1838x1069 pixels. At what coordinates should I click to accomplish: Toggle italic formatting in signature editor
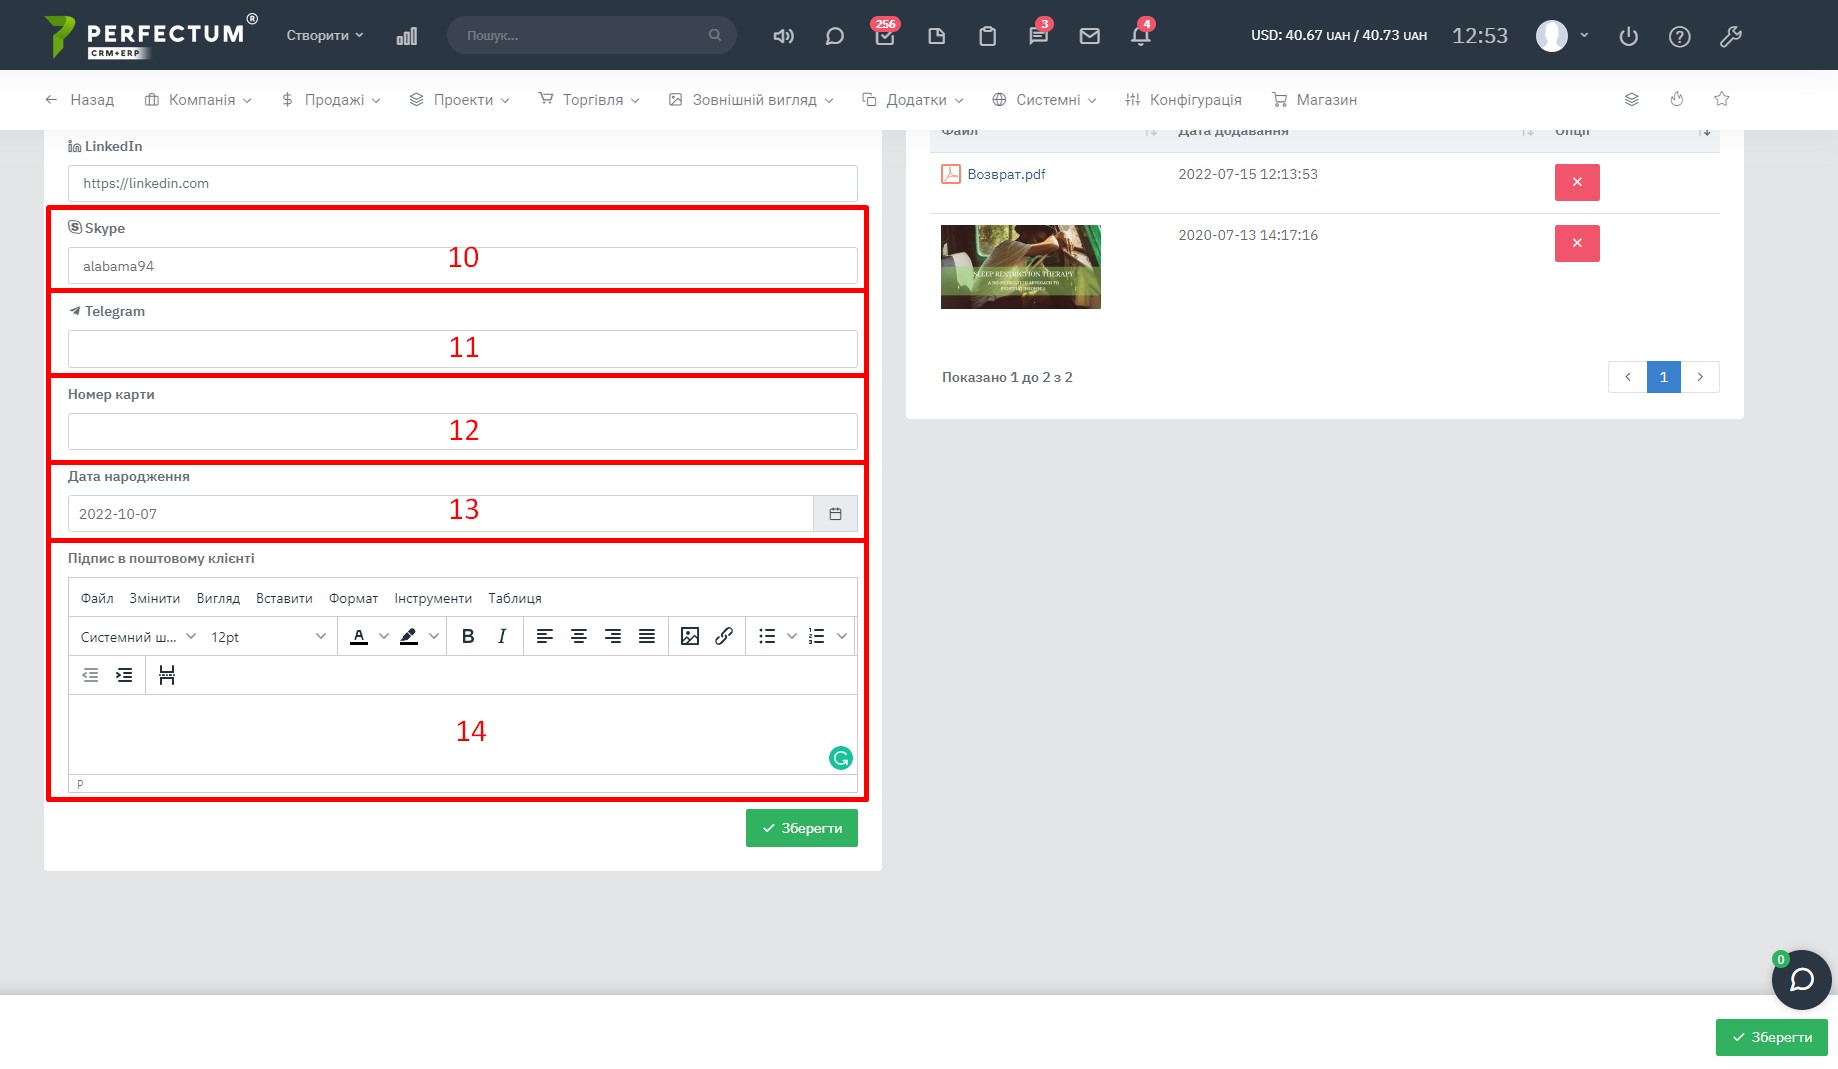point(502,637)
